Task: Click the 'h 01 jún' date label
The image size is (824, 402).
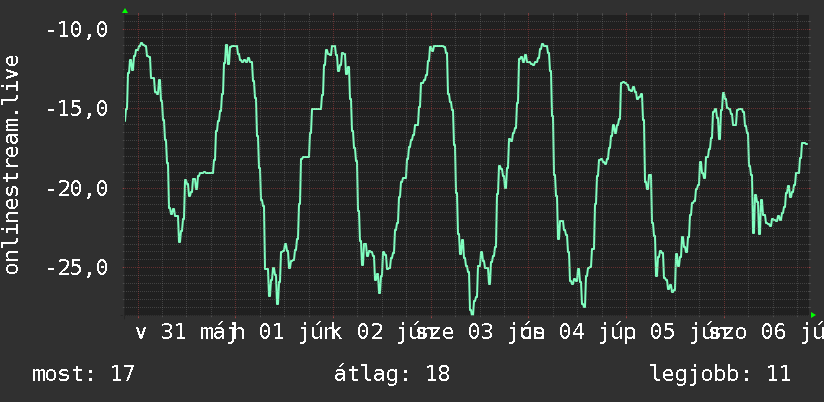Action: pos(284,333)
